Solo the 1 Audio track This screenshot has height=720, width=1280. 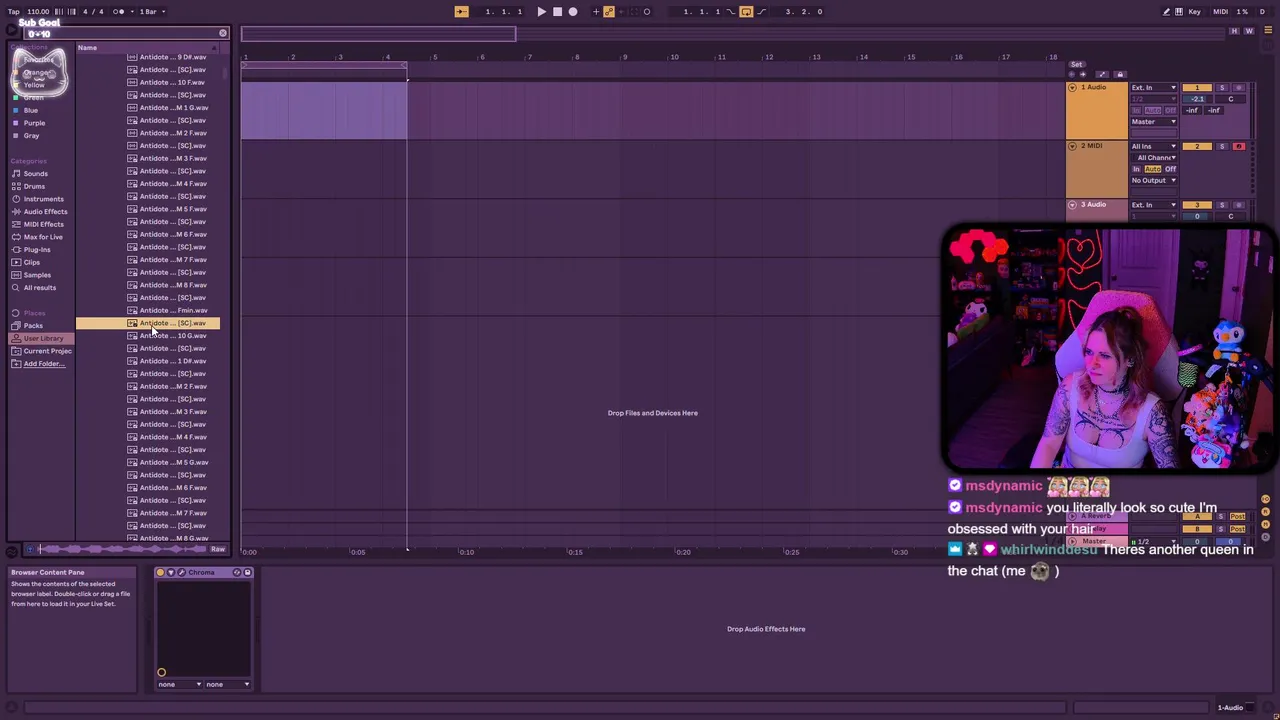(1222, 88)
